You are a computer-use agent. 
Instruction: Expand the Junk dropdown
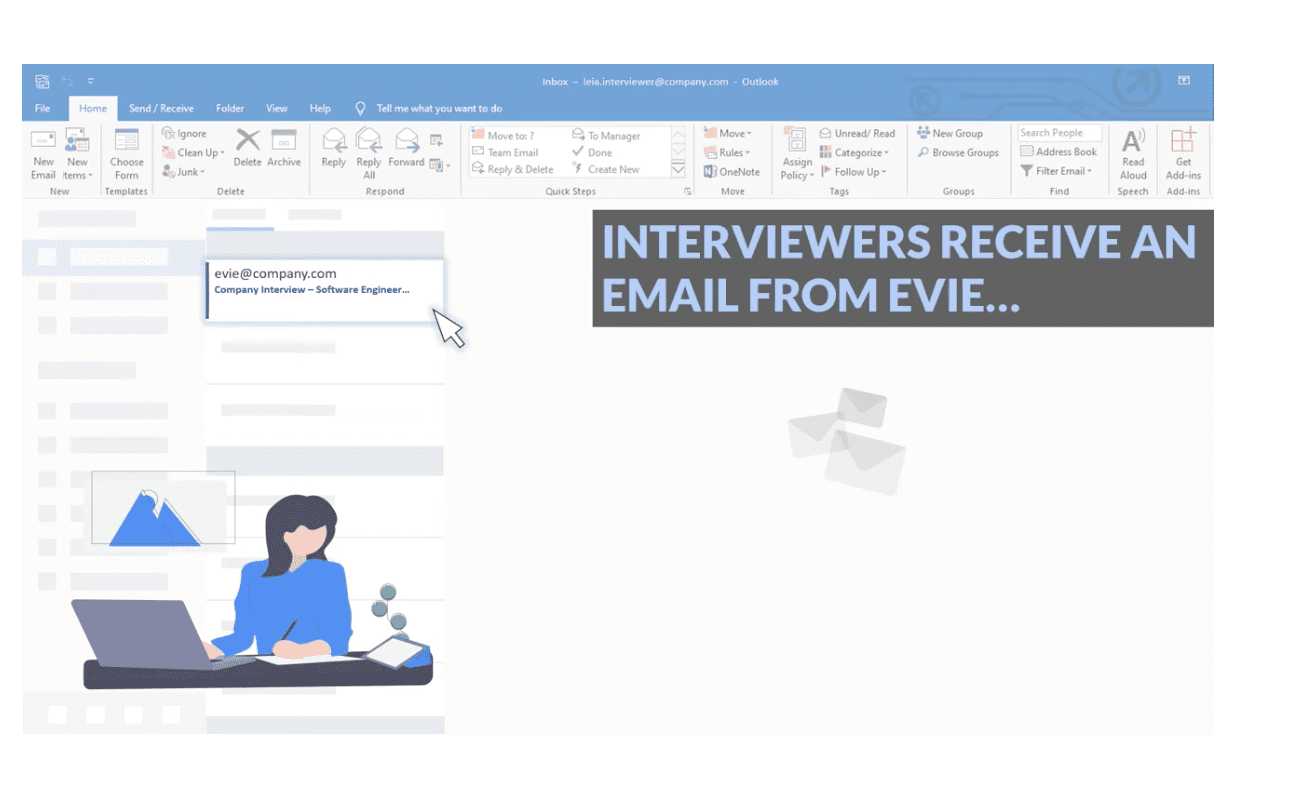point(184,171)
